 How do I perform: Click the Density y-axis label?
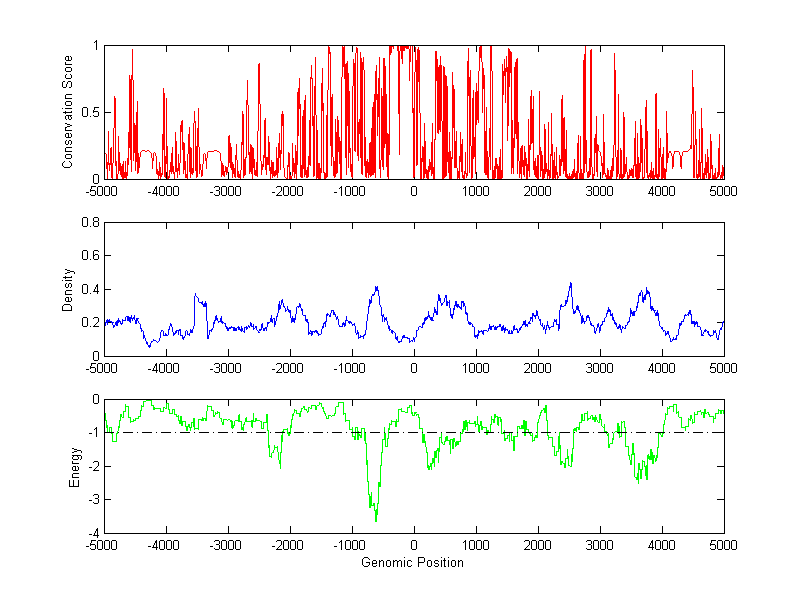(x=68, y=289)
